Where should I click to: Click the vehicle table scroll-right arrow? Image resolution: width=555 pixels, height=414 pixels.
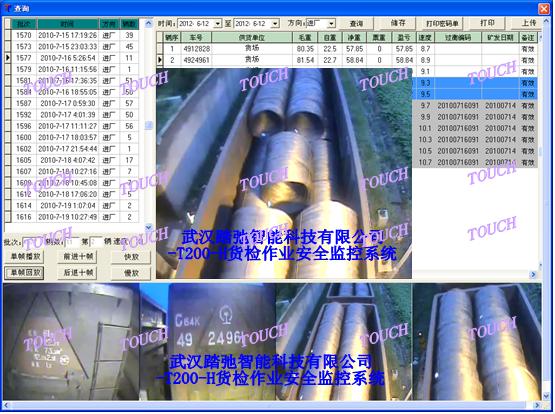(x=533, y=274)
